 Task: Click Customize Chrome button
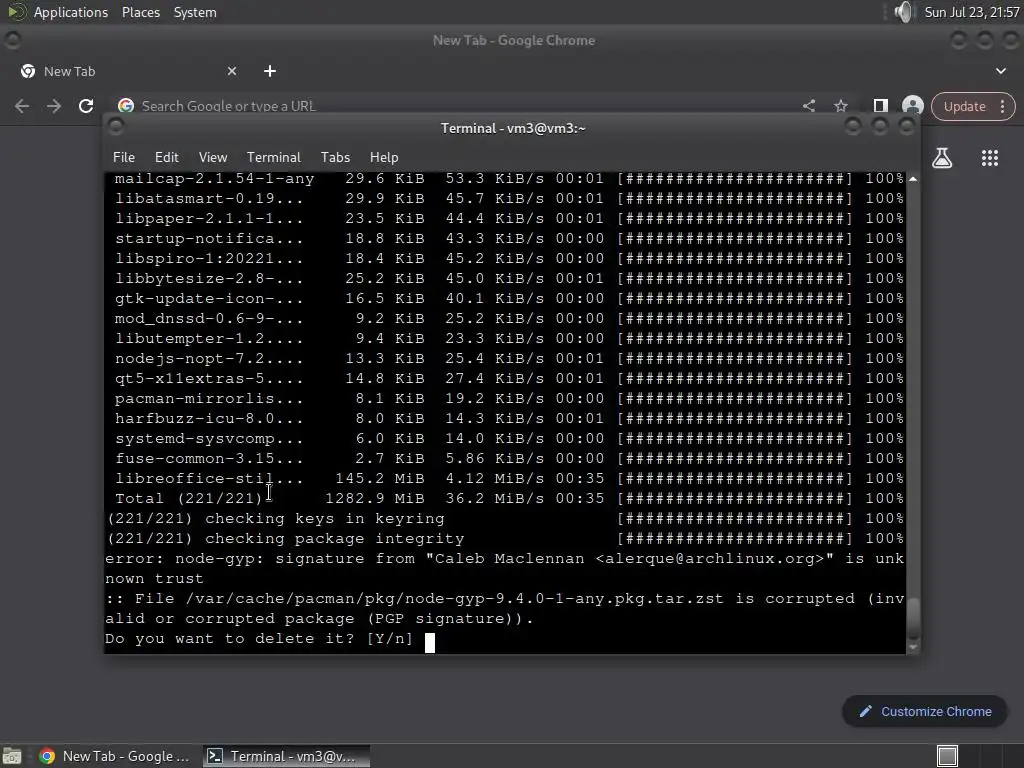tap(925, 711)
